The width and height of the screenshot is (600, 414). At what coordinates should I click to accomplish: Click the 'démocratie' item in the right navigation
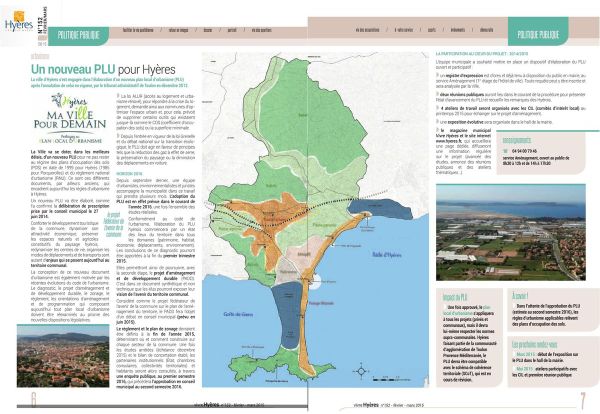(x=487, y=30)
